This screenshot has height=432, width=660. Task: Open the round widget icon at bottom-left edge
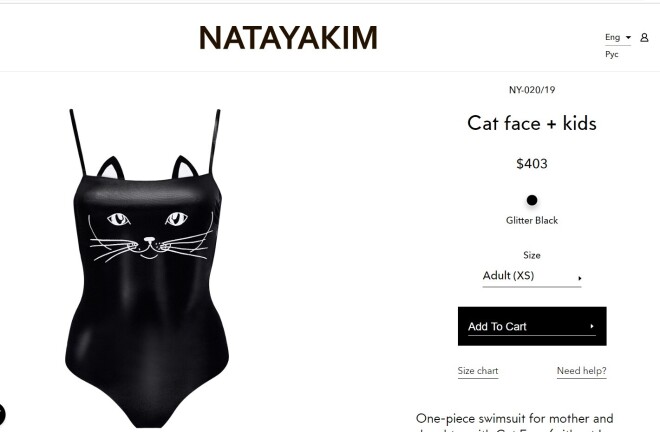point(2,414)
